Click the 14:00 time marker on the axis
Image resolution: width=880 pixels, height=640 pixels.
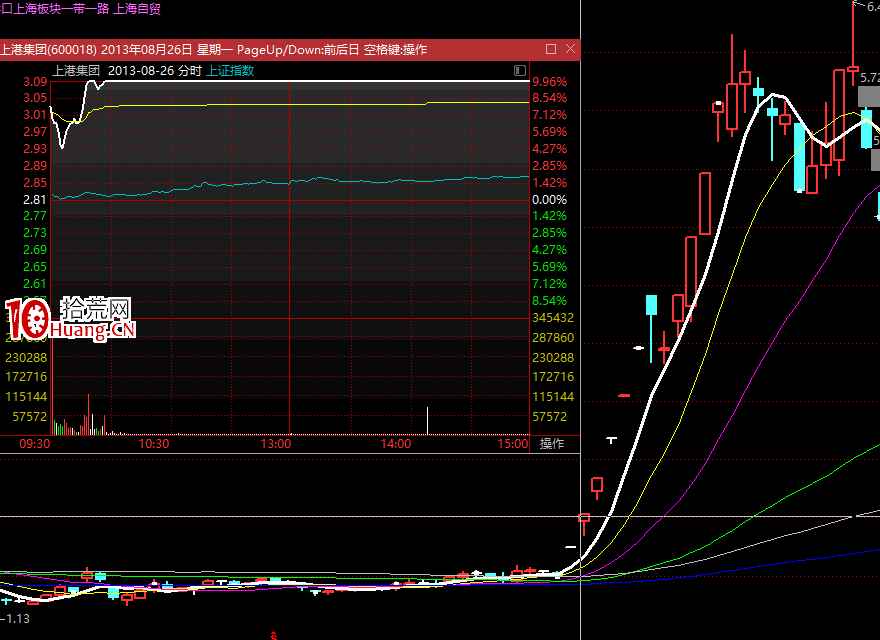coord(396,443)
